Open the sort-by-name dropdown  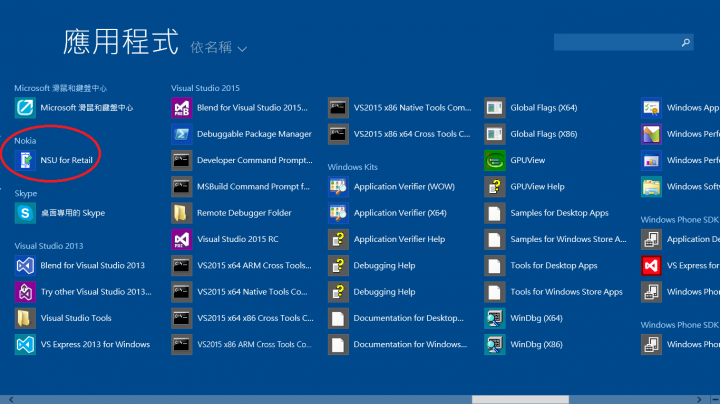(219, 47)
